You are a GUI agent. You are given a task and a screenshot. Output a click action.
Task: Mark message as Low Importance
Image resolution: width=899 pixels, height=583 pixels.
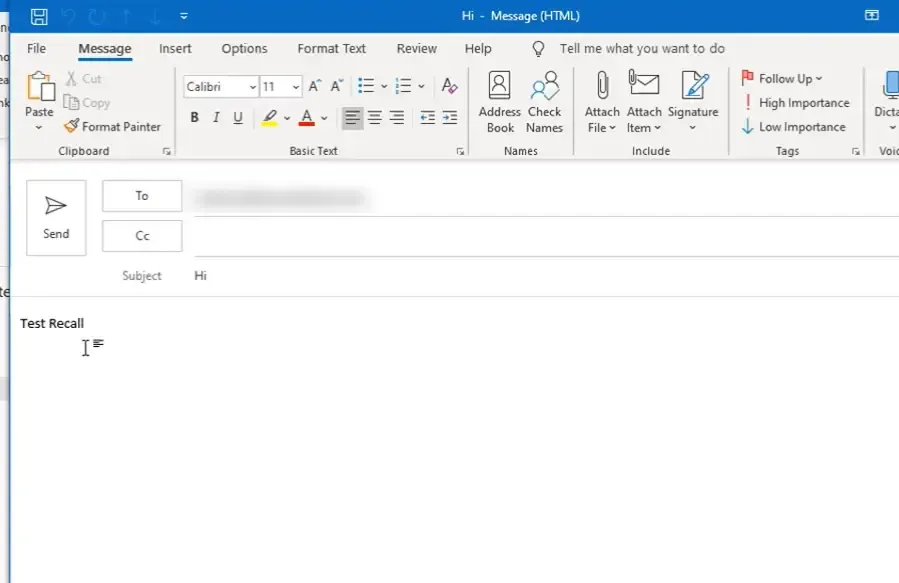(794, 126)
